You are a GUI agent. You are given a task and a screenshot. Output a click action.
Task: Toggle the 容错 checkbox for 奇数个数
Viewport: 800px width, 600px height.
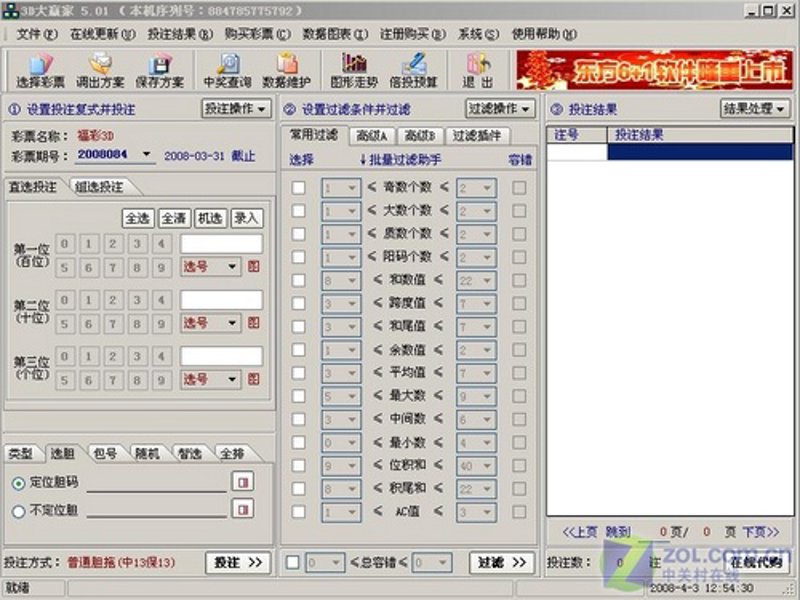[519, 187]
